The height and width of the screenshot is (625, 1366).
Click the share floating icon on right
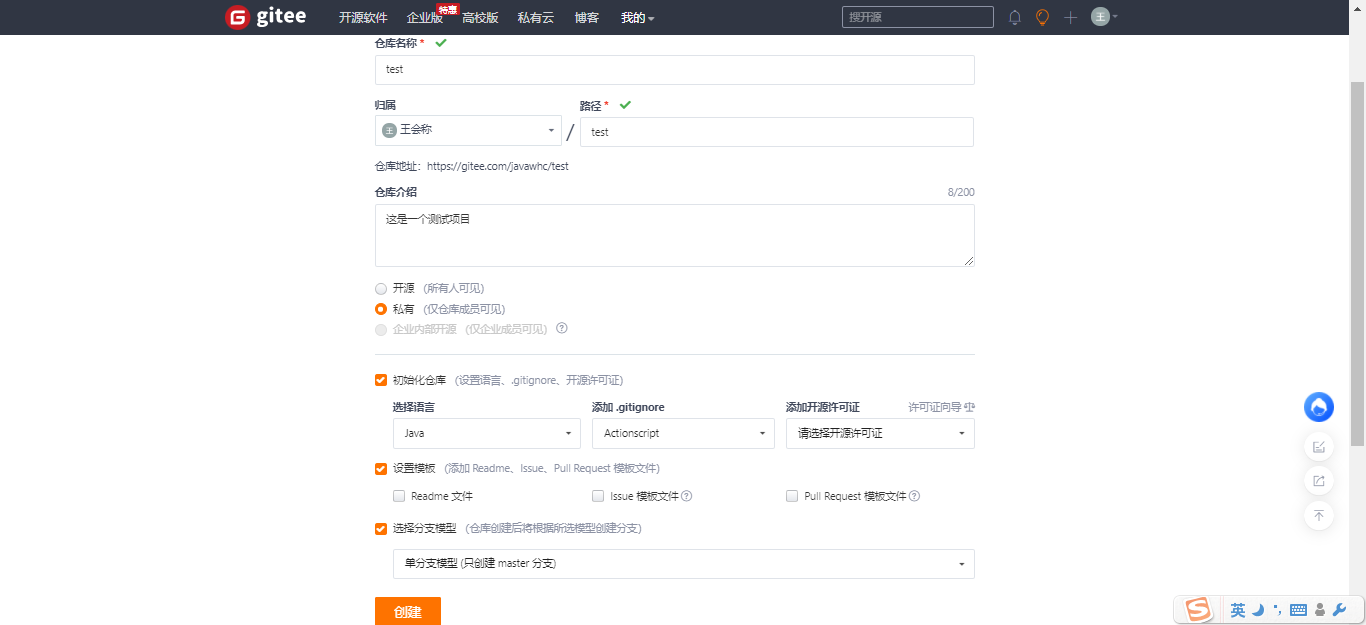pos(1318,480)
